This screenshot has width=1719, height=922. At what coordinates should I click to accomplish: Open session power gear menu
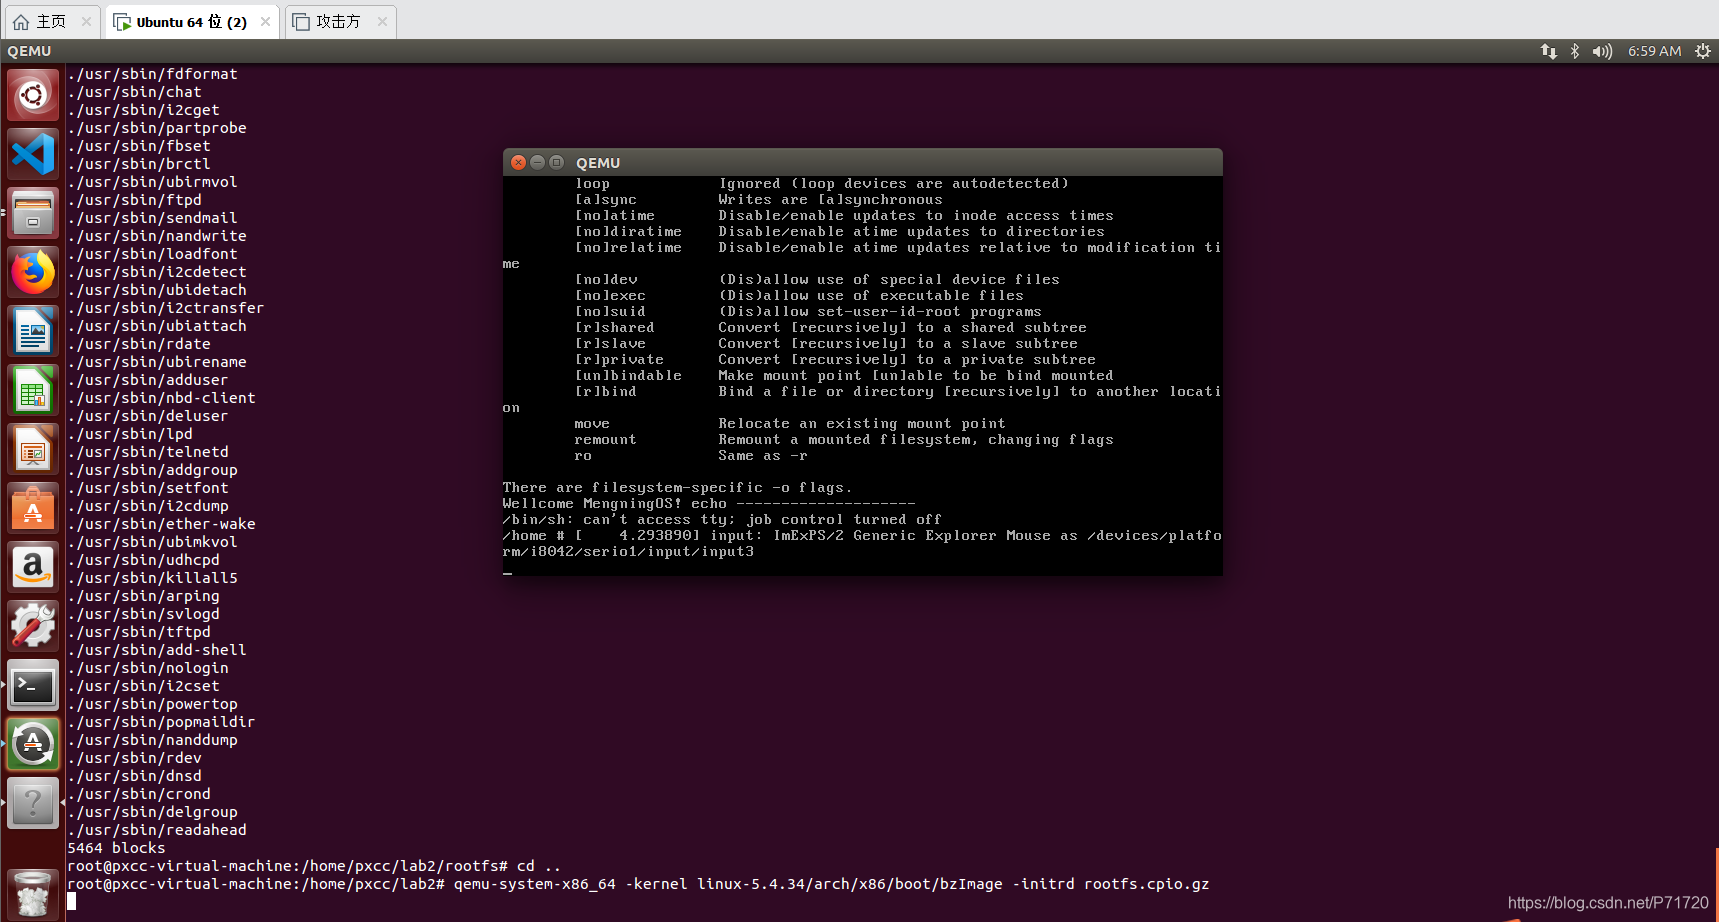(x=1703, y=51)
